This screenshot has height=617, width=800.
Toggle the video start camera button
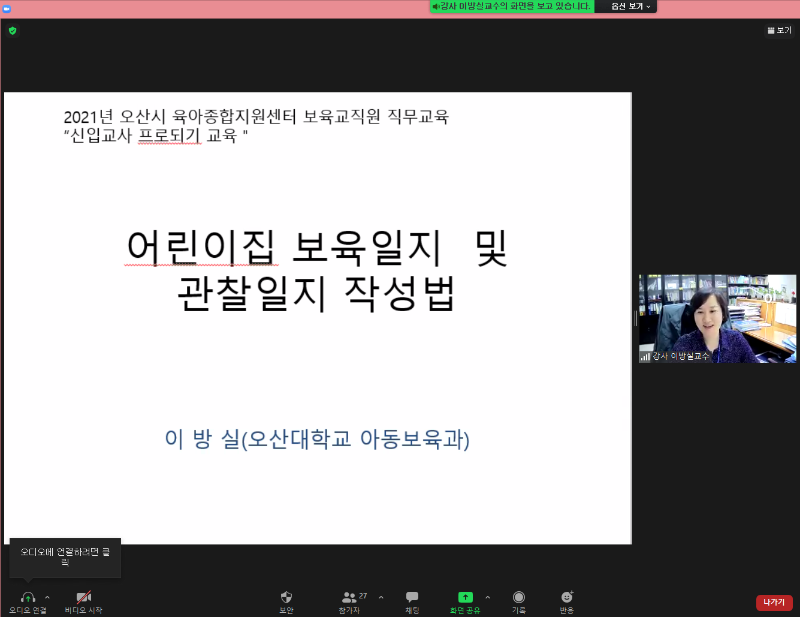click(84, 597)
